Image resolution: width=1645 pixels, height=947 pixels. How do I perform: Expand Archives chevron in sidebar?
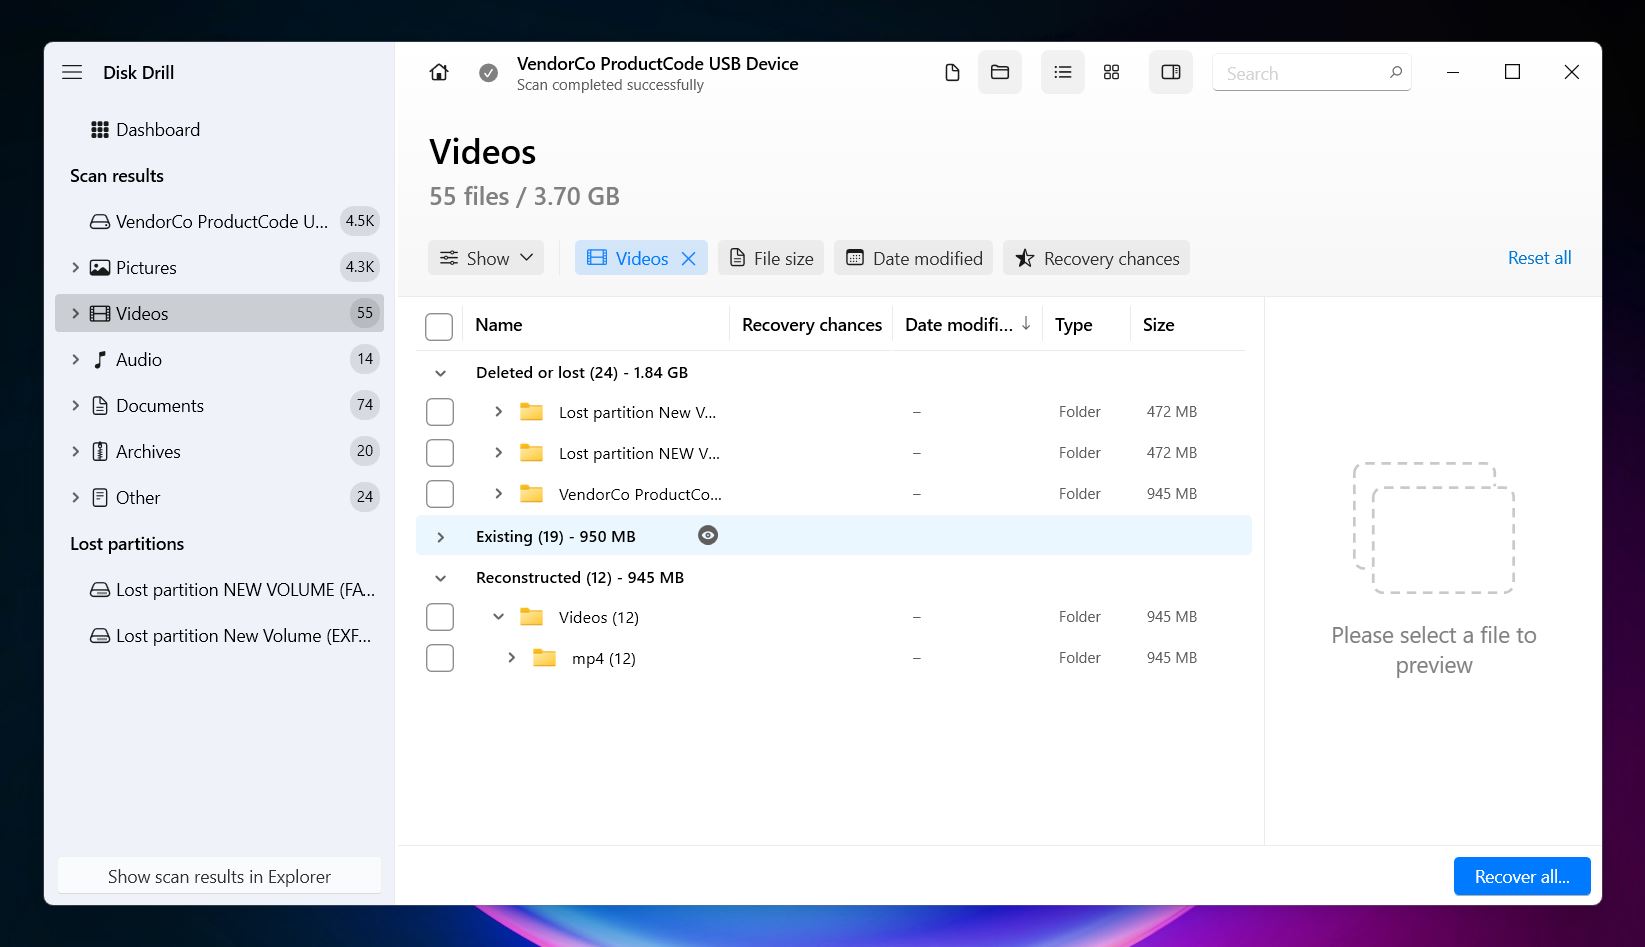[75, 451]
